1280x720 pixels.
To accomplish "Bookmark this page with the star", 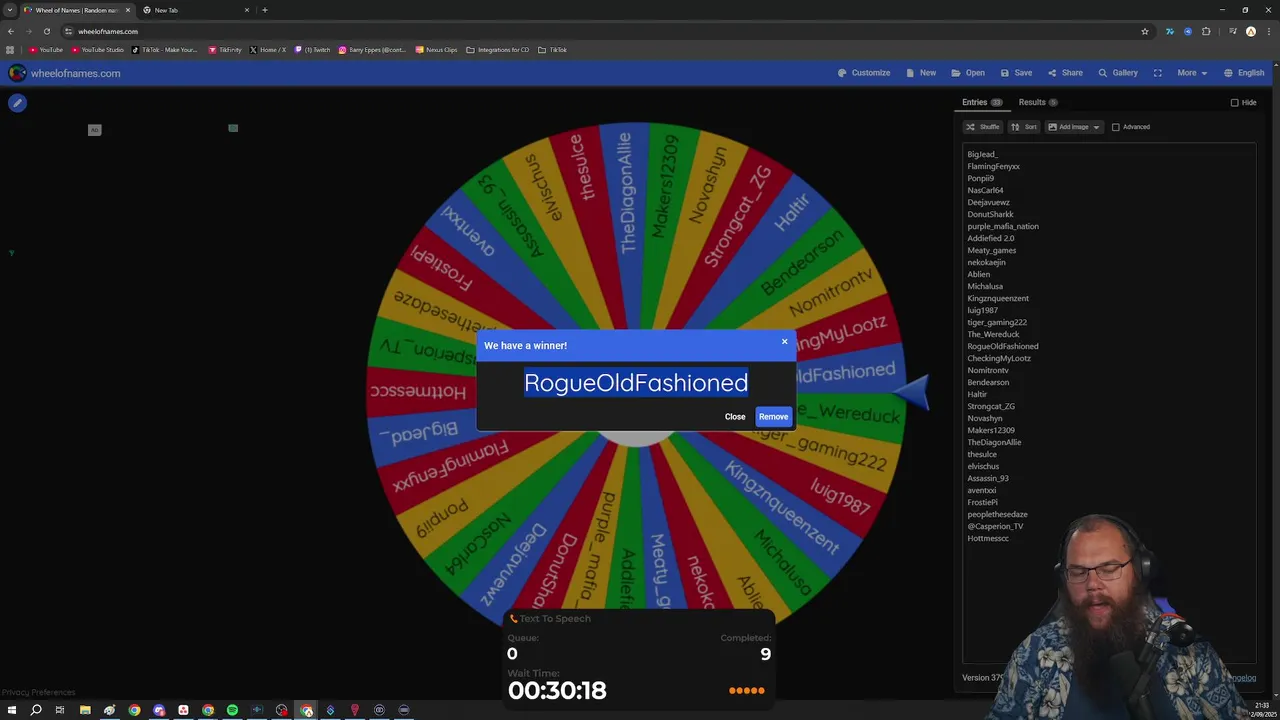I will pyautogui.click(x=1145, y=31).
